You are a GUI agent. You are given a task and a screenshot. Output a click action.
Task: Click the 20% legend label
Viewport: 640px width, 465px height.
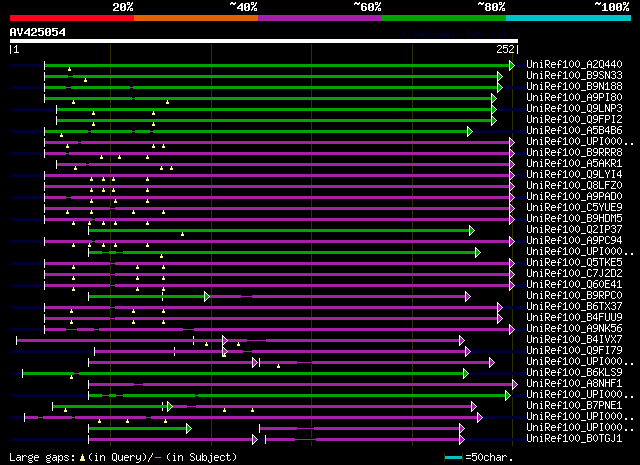pyautogui.click(x=123, y=7)
